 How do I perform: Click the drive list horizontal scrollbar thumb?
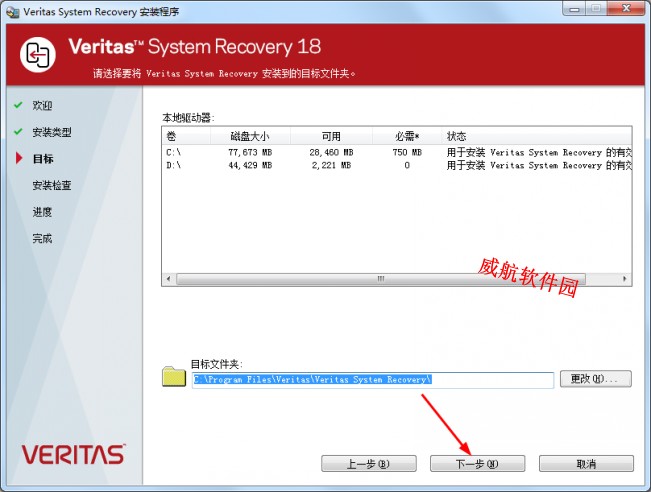(x=381, y=279)
